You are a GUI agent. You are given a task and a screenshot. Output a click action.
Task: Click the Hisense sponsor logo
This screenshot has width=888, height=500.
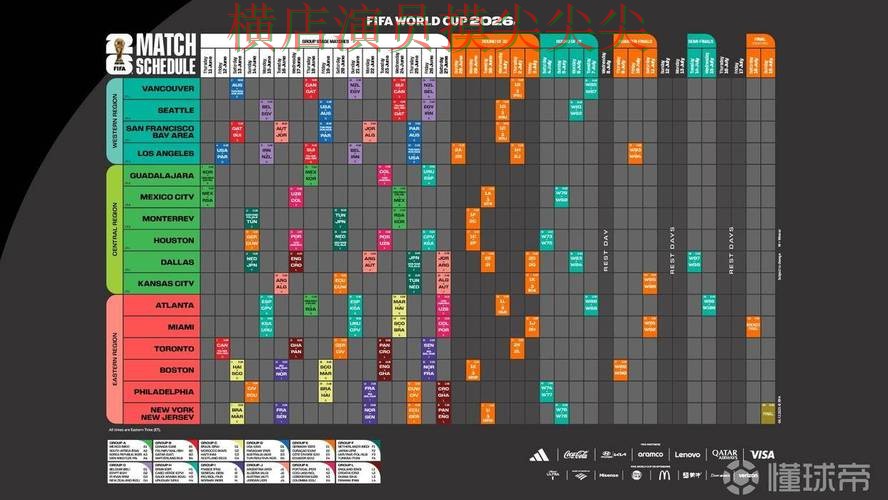(x=609, y=476)
